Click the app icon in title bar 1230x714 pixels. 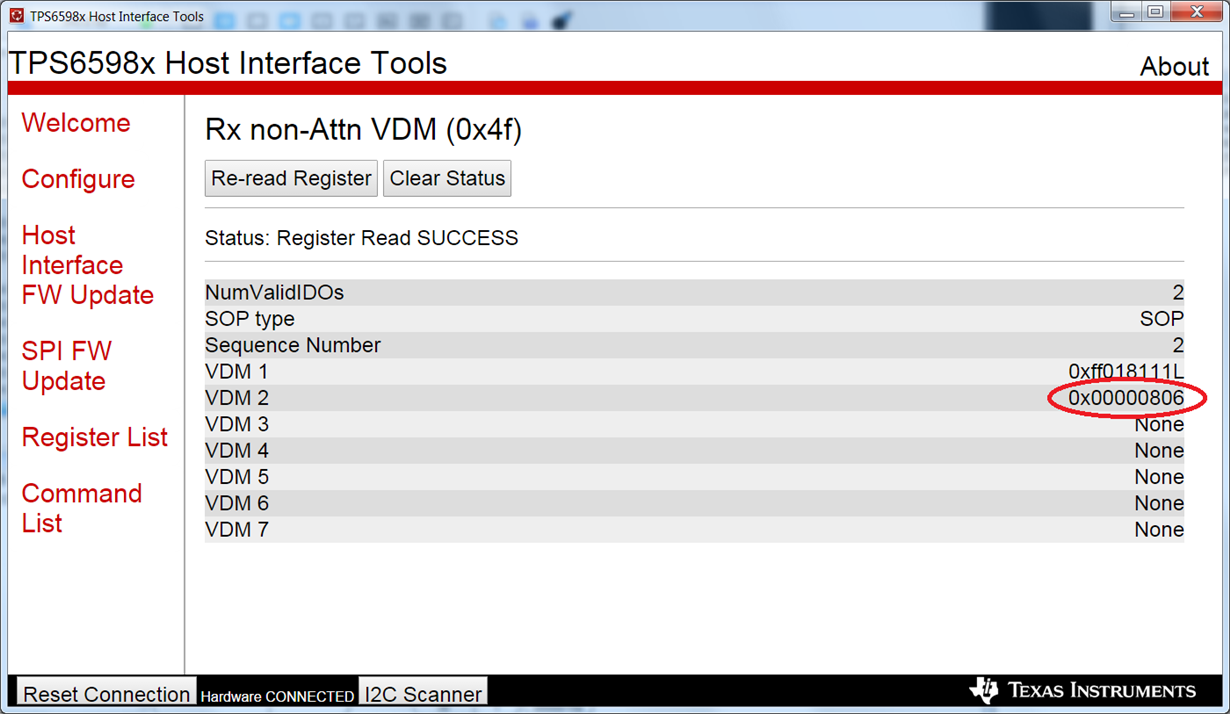pos(16,16)
